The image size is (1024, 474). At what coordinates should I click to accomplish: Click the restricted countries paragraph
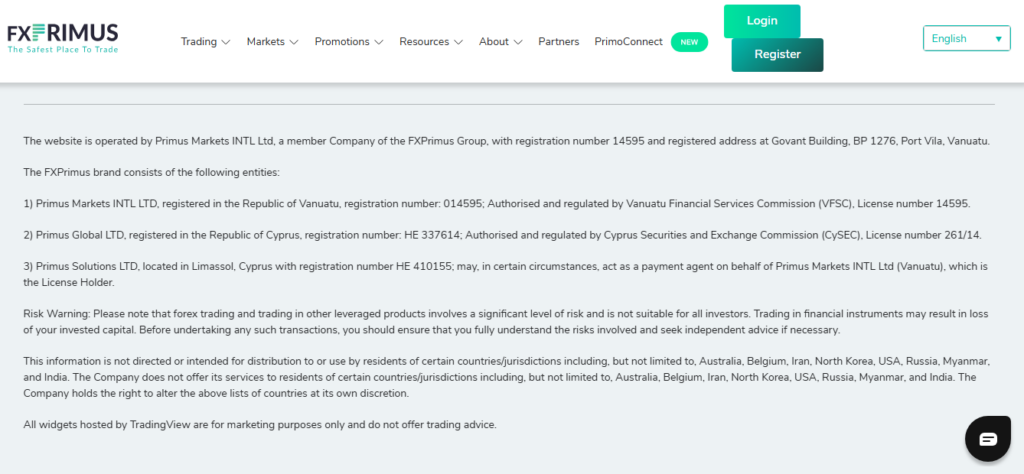point(507,377)
